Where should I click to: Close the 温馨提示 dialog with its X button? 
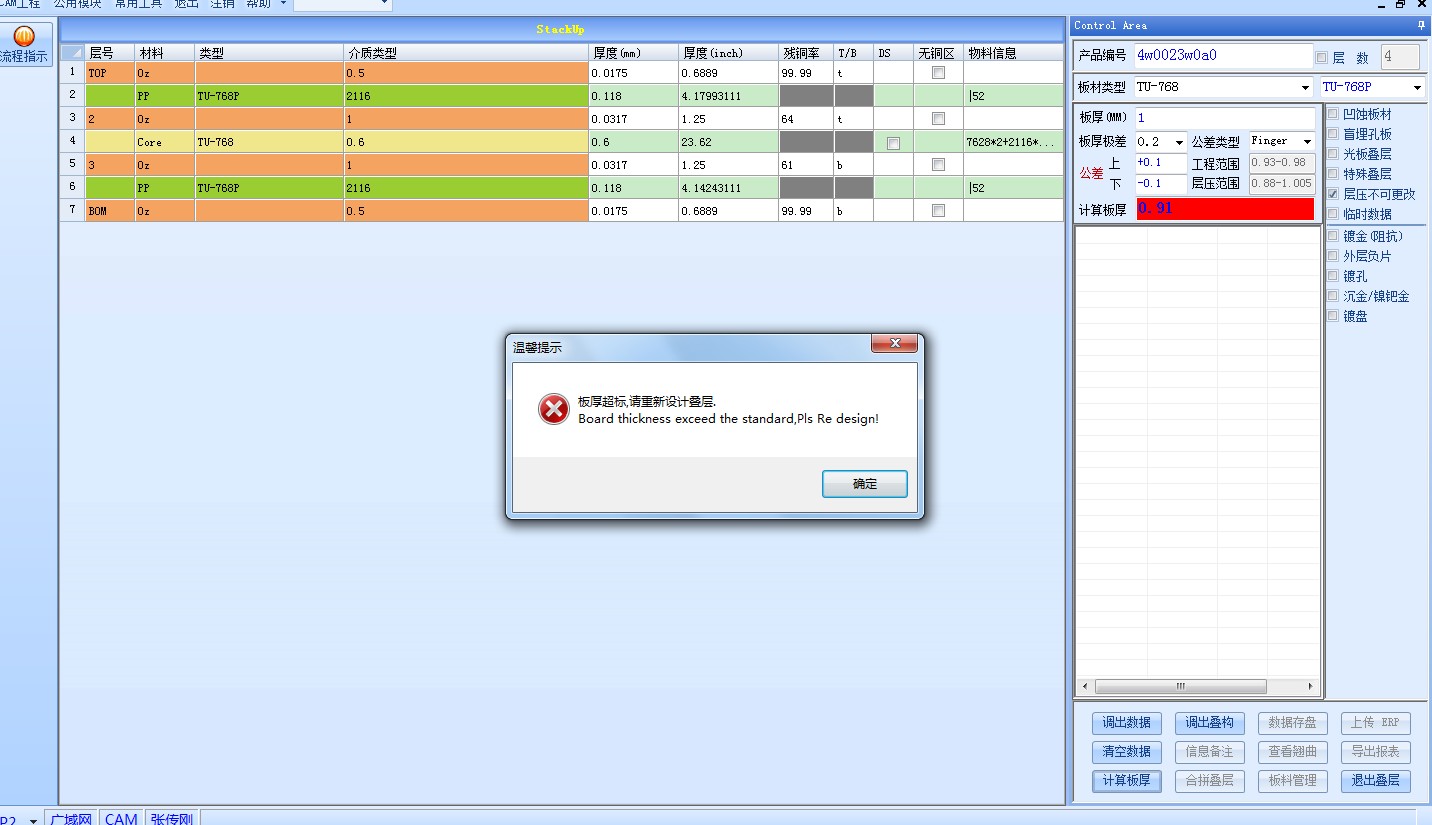coord(894,344)
